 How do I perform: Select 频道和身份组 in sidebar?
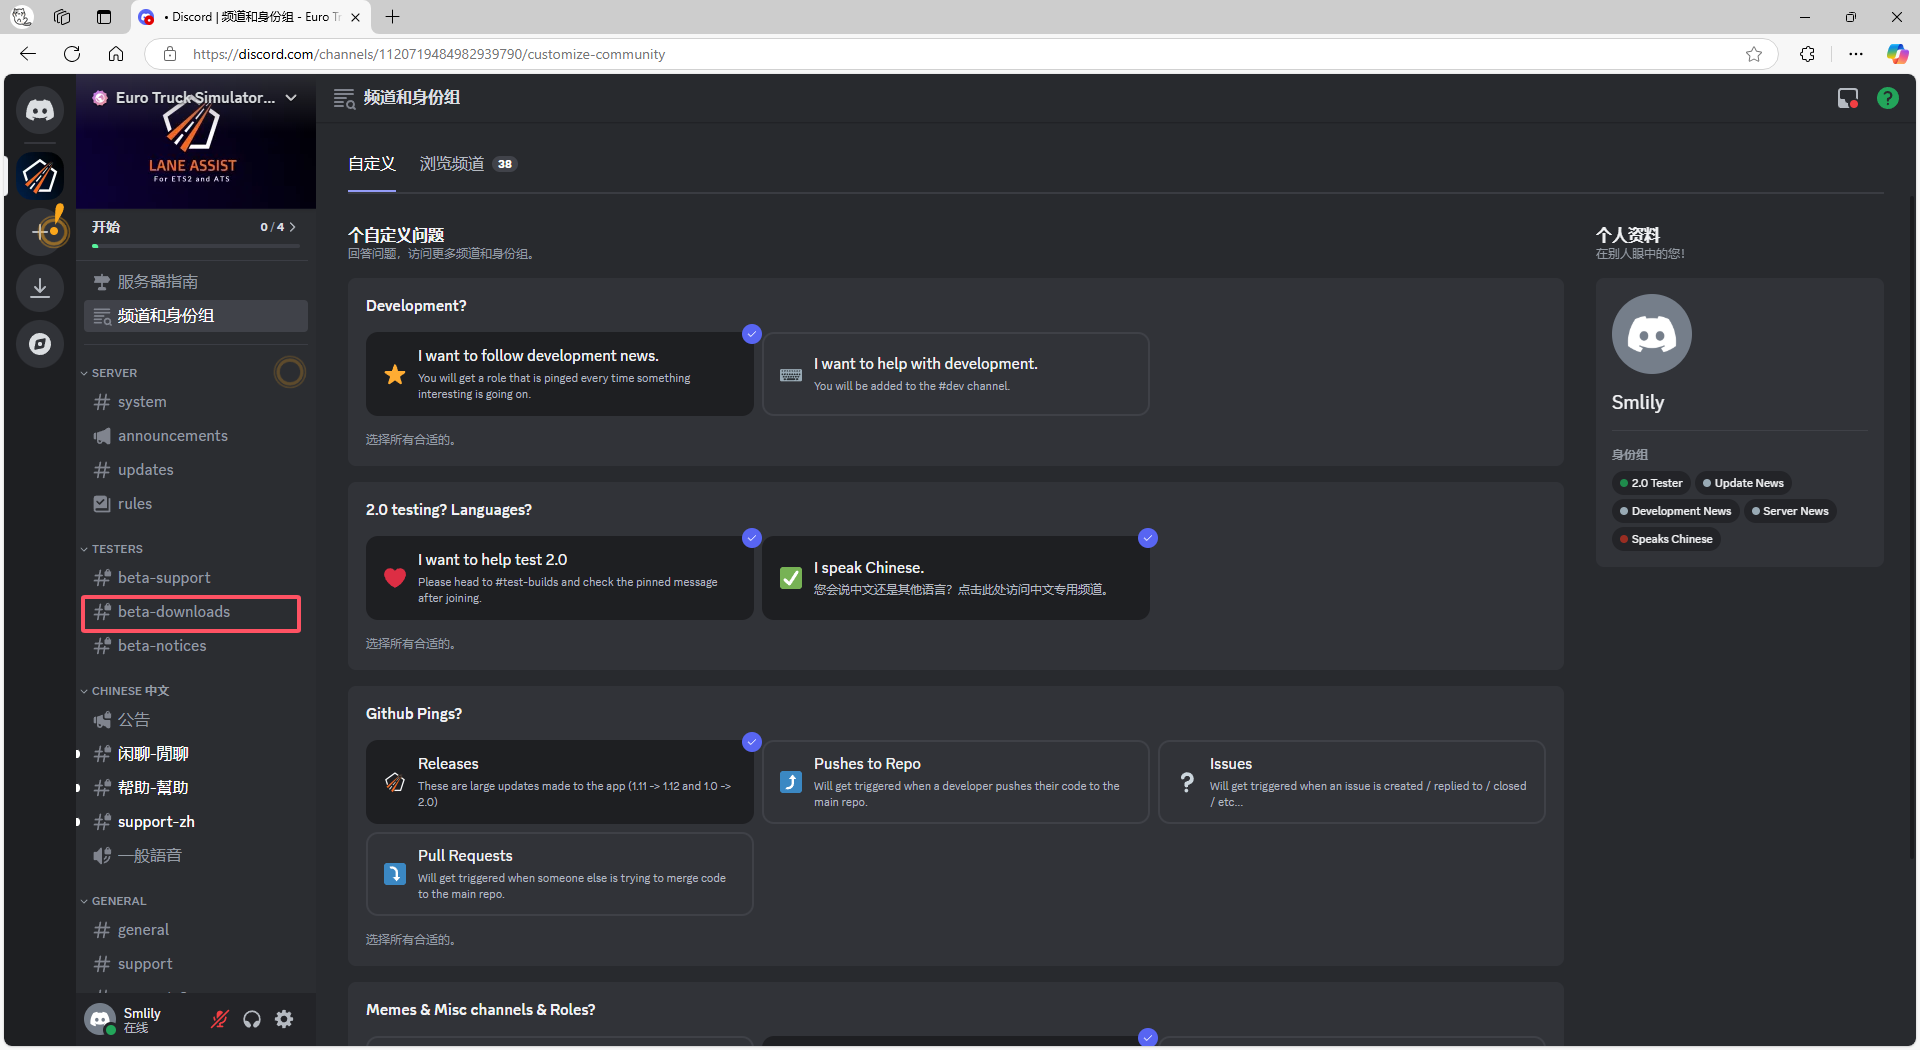pyautogui.click(x=196, y=316)
